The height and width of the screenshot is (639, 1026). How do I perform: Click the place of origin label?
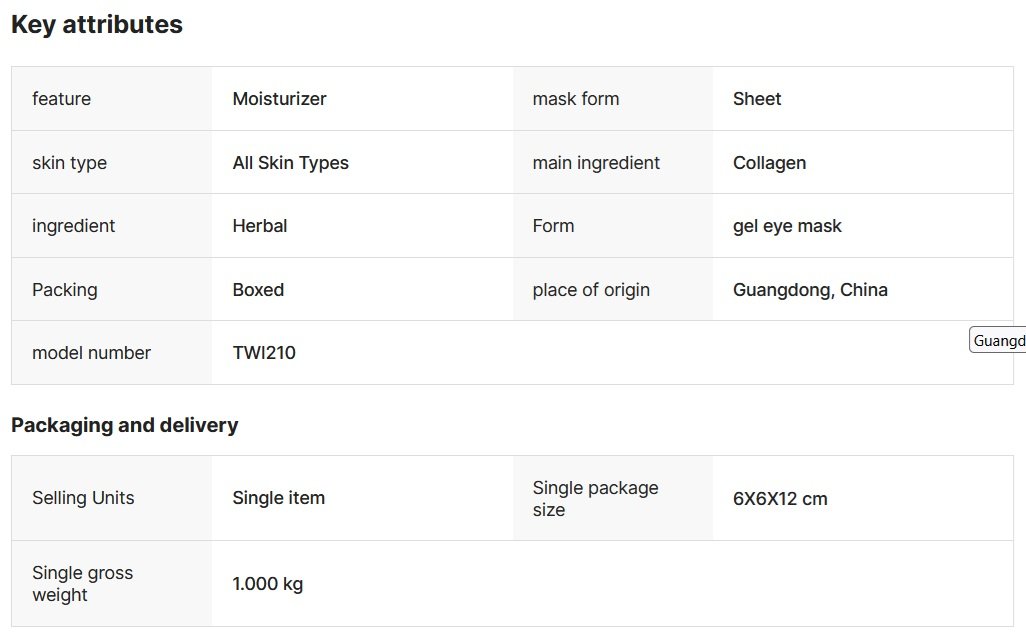click(x=591, y=290)
